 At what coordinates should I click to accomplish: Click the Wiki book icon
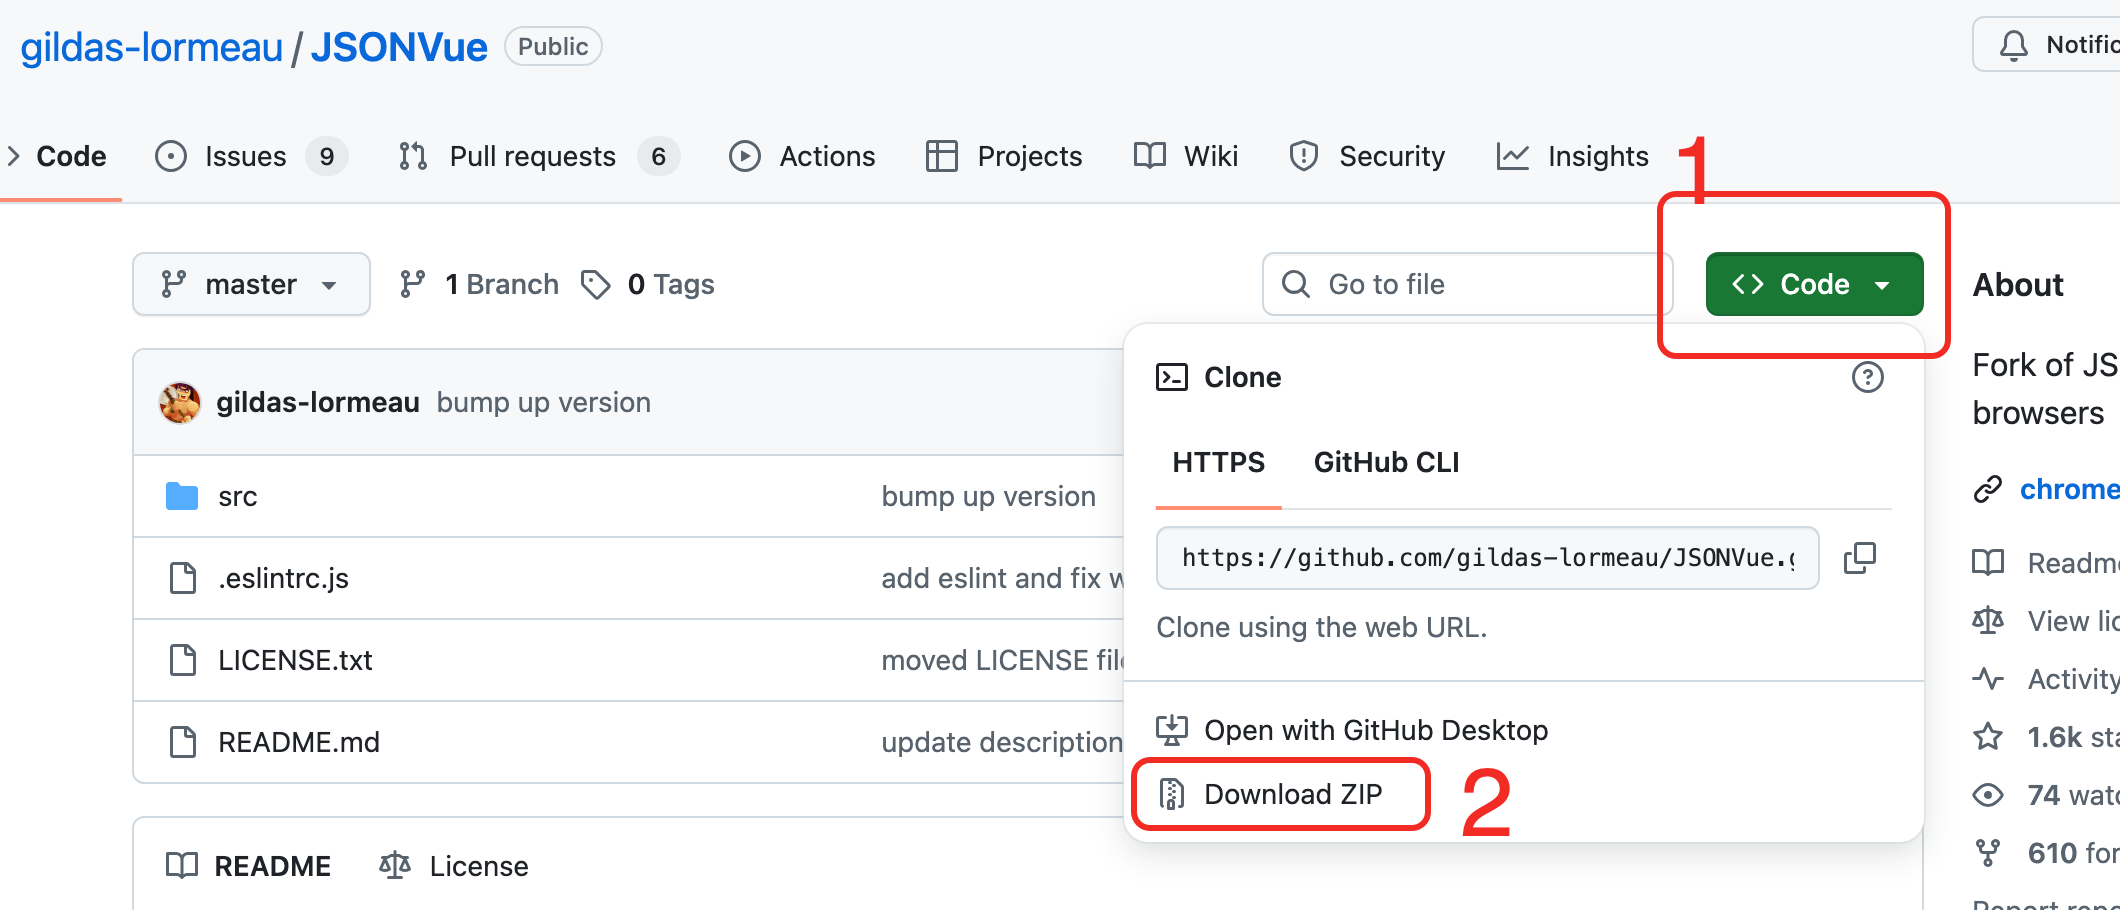[x=1150, y=155]
